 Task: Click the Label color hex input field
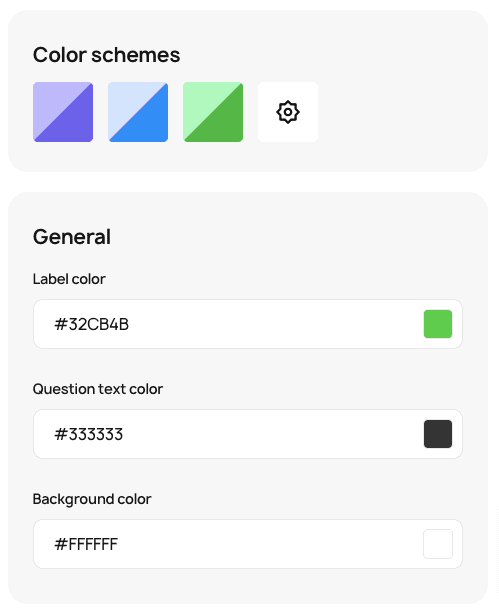(248, 324)
